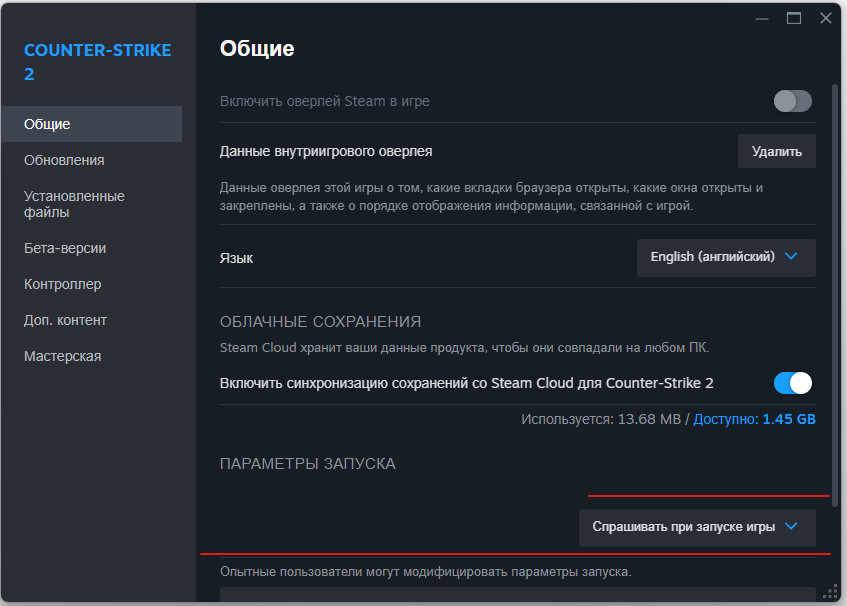Click the chevron arrow next to English (английский)
847x606 pixels.
(x=792, y=256)
